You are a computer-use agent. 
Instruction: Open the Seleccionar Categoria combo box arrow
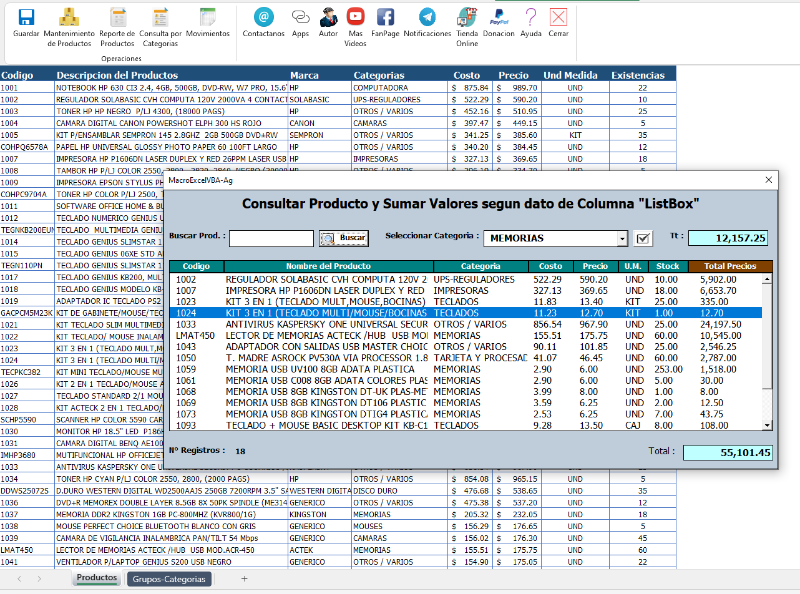[x=622, y=238]
